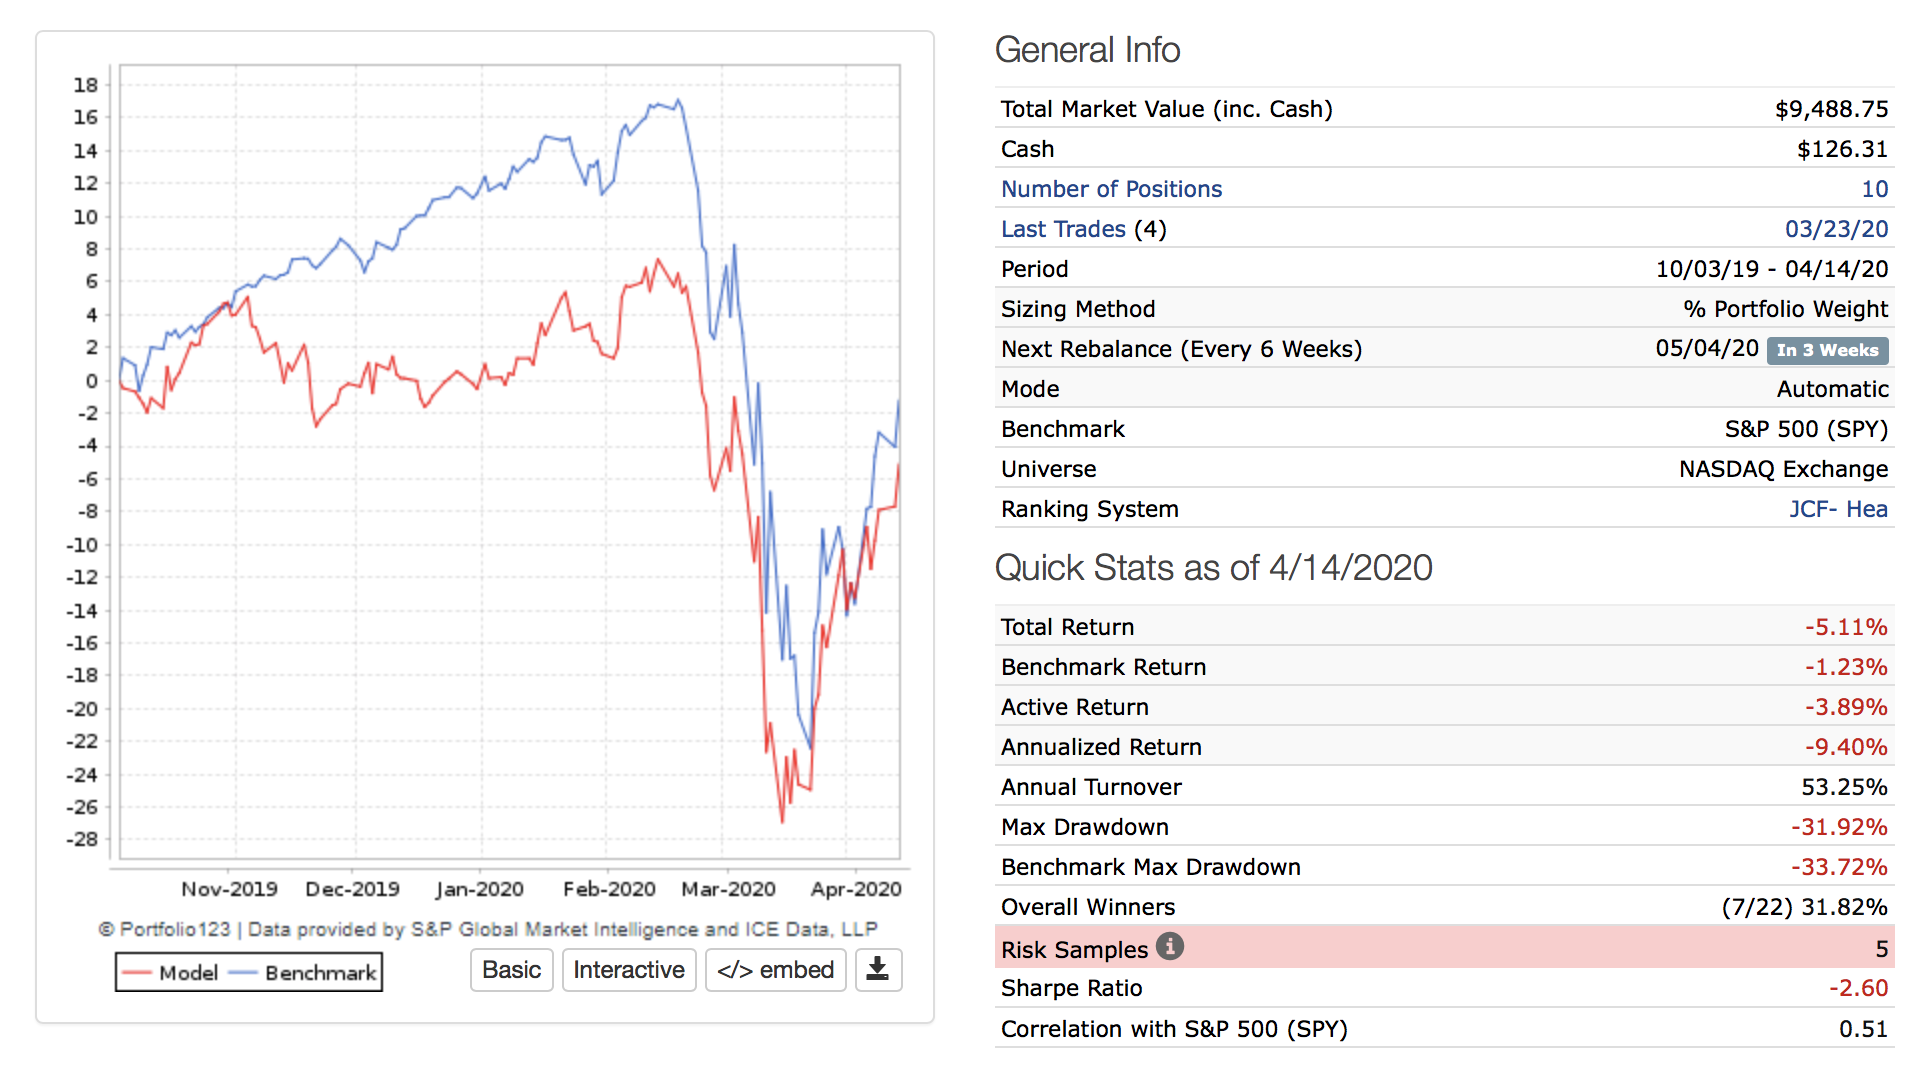Click the Risk Samples info icon
This screenshot has width=1928, height=1076.
(1170, 946)
